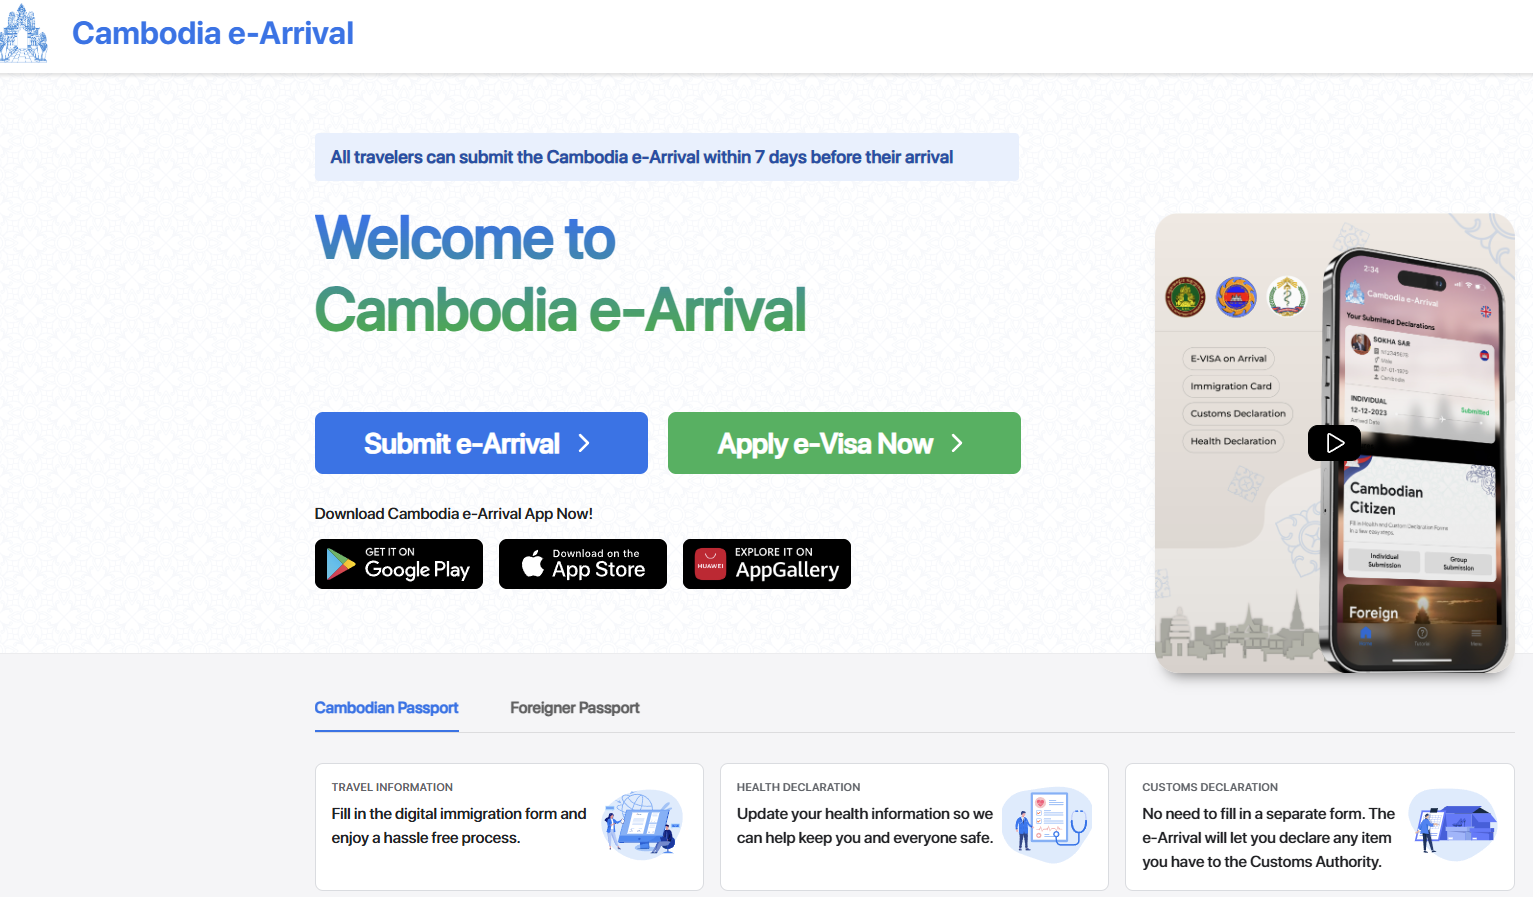The width and height of the screenshot is (1533, 897).
Task: Click the Huawei AppGallery badge
Action: pos(766,564)
